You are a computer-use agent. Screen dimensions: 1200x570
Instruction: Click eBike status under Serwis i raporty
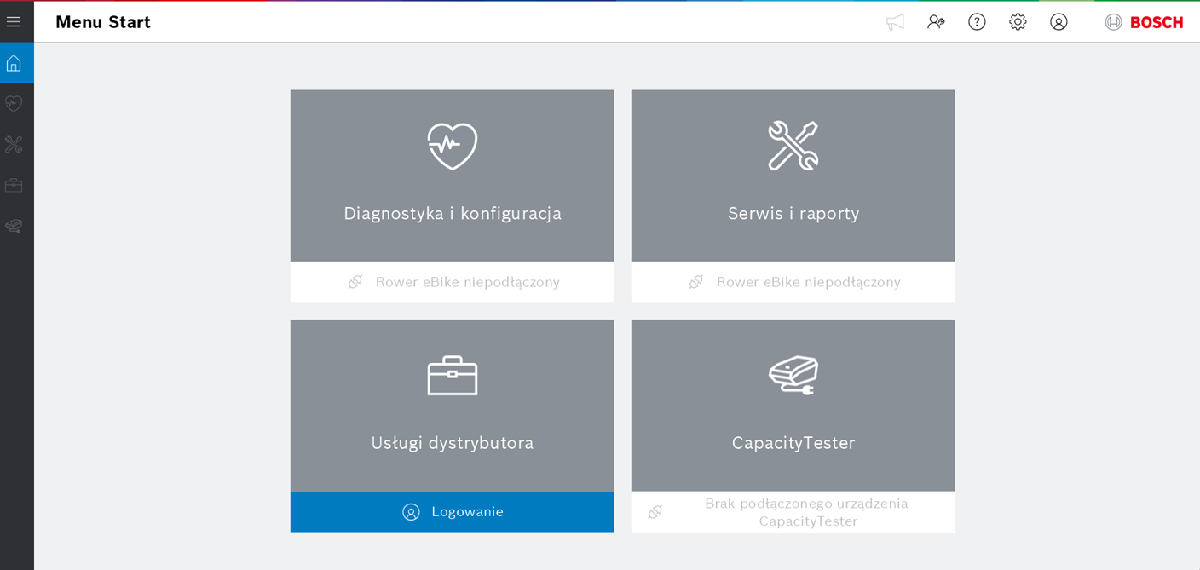tap(793, 282)
